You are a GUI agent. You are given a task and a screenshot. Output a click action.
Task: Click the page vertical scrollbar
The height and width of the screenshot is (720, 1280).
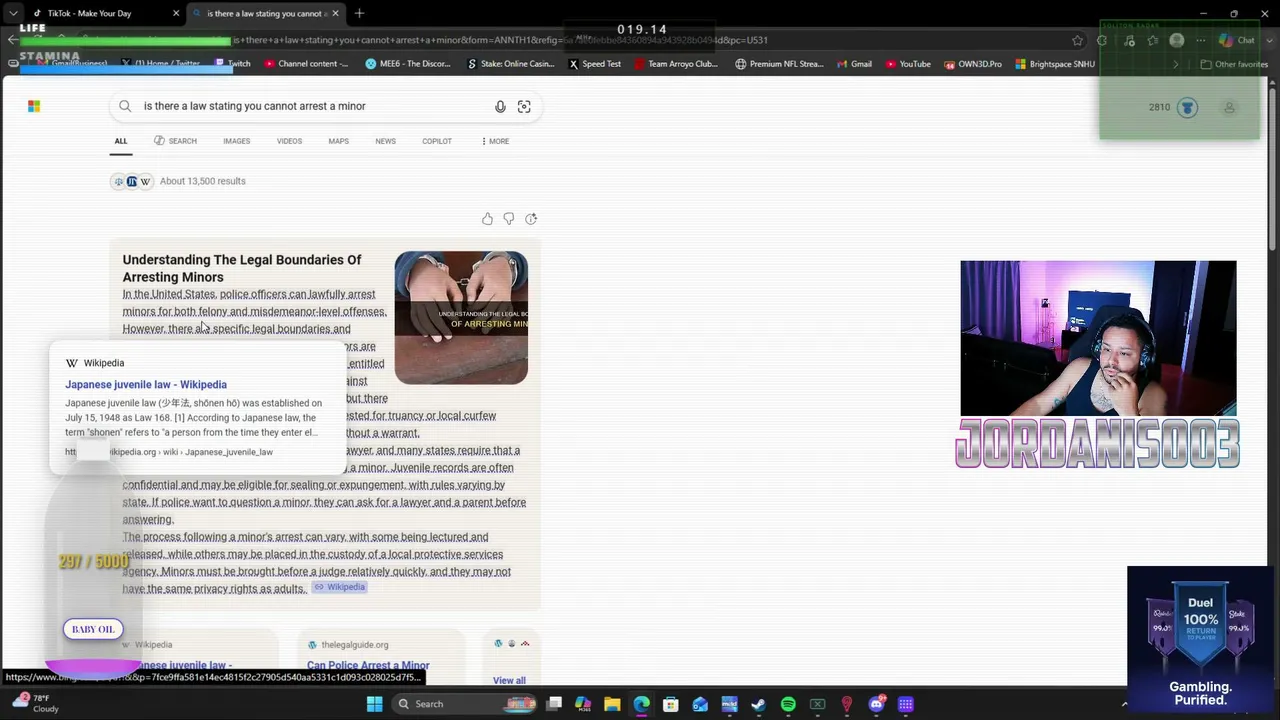tap(1273, 170)
